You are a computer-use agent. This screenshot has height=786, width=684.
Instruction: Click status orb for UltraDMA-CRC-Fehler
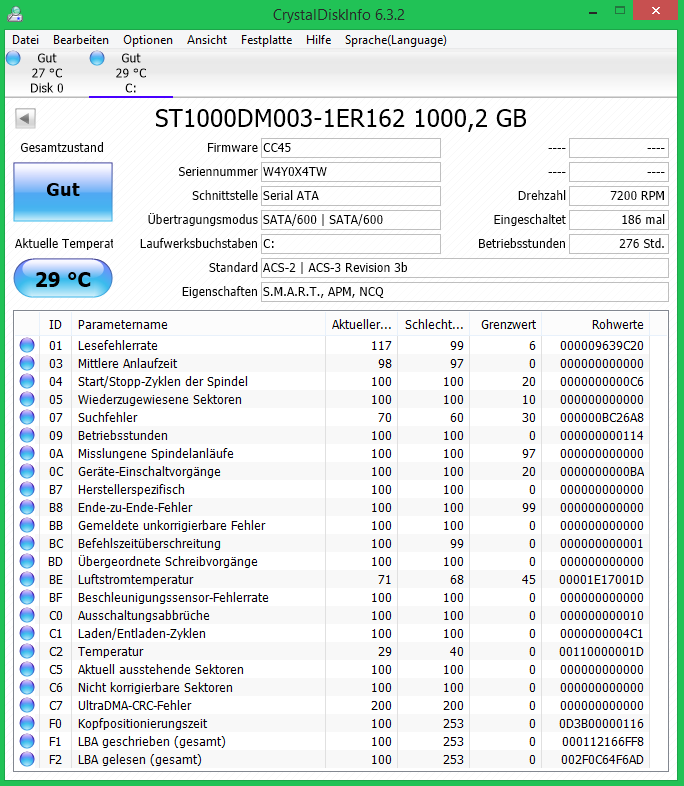[27, 705]
